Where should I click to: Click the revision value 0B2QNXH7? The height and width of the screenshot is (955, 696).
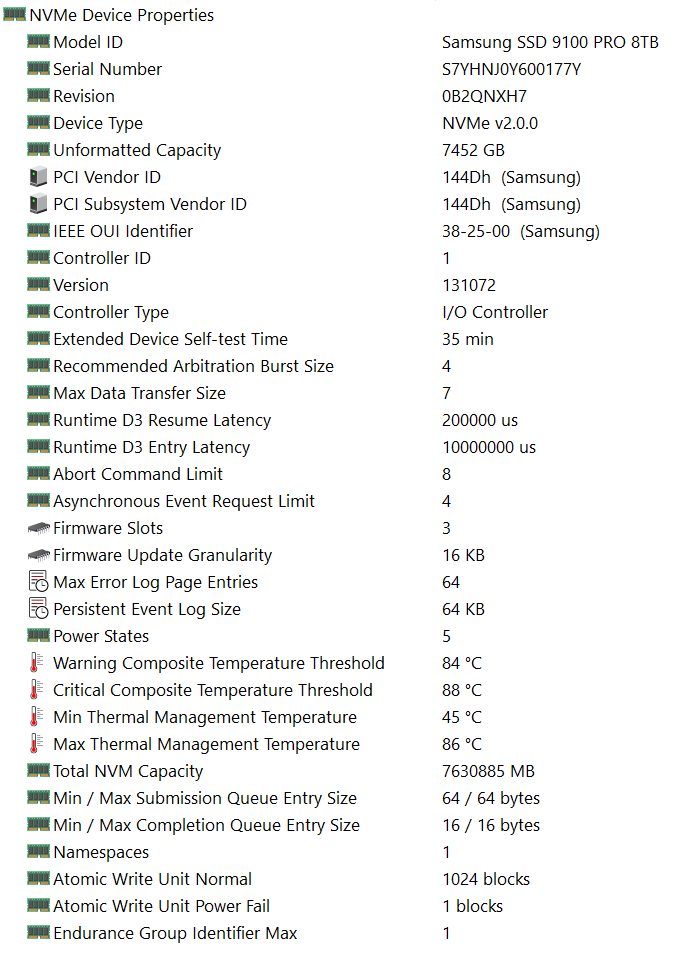tap(485, 96)
